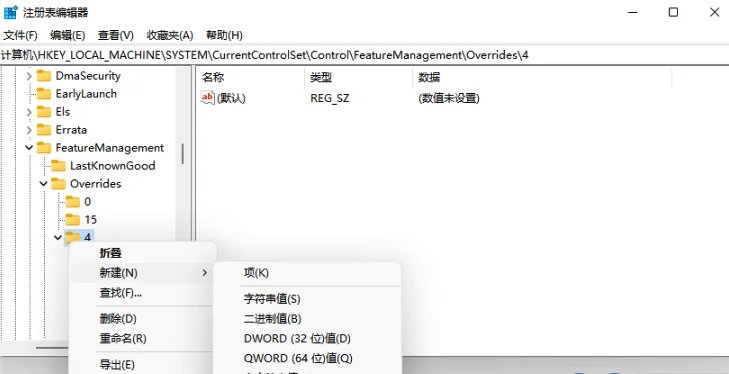729x374 pixels.
Task: Select the Overrides key label
Action: 95,184
